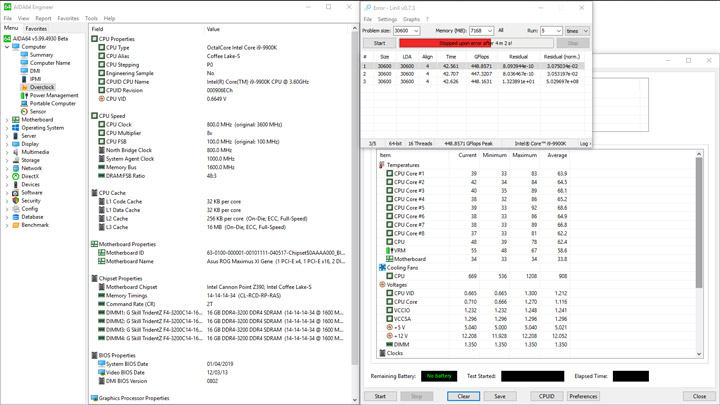Click the Temperatures group icon in sensor list

[x=382, y=165]
